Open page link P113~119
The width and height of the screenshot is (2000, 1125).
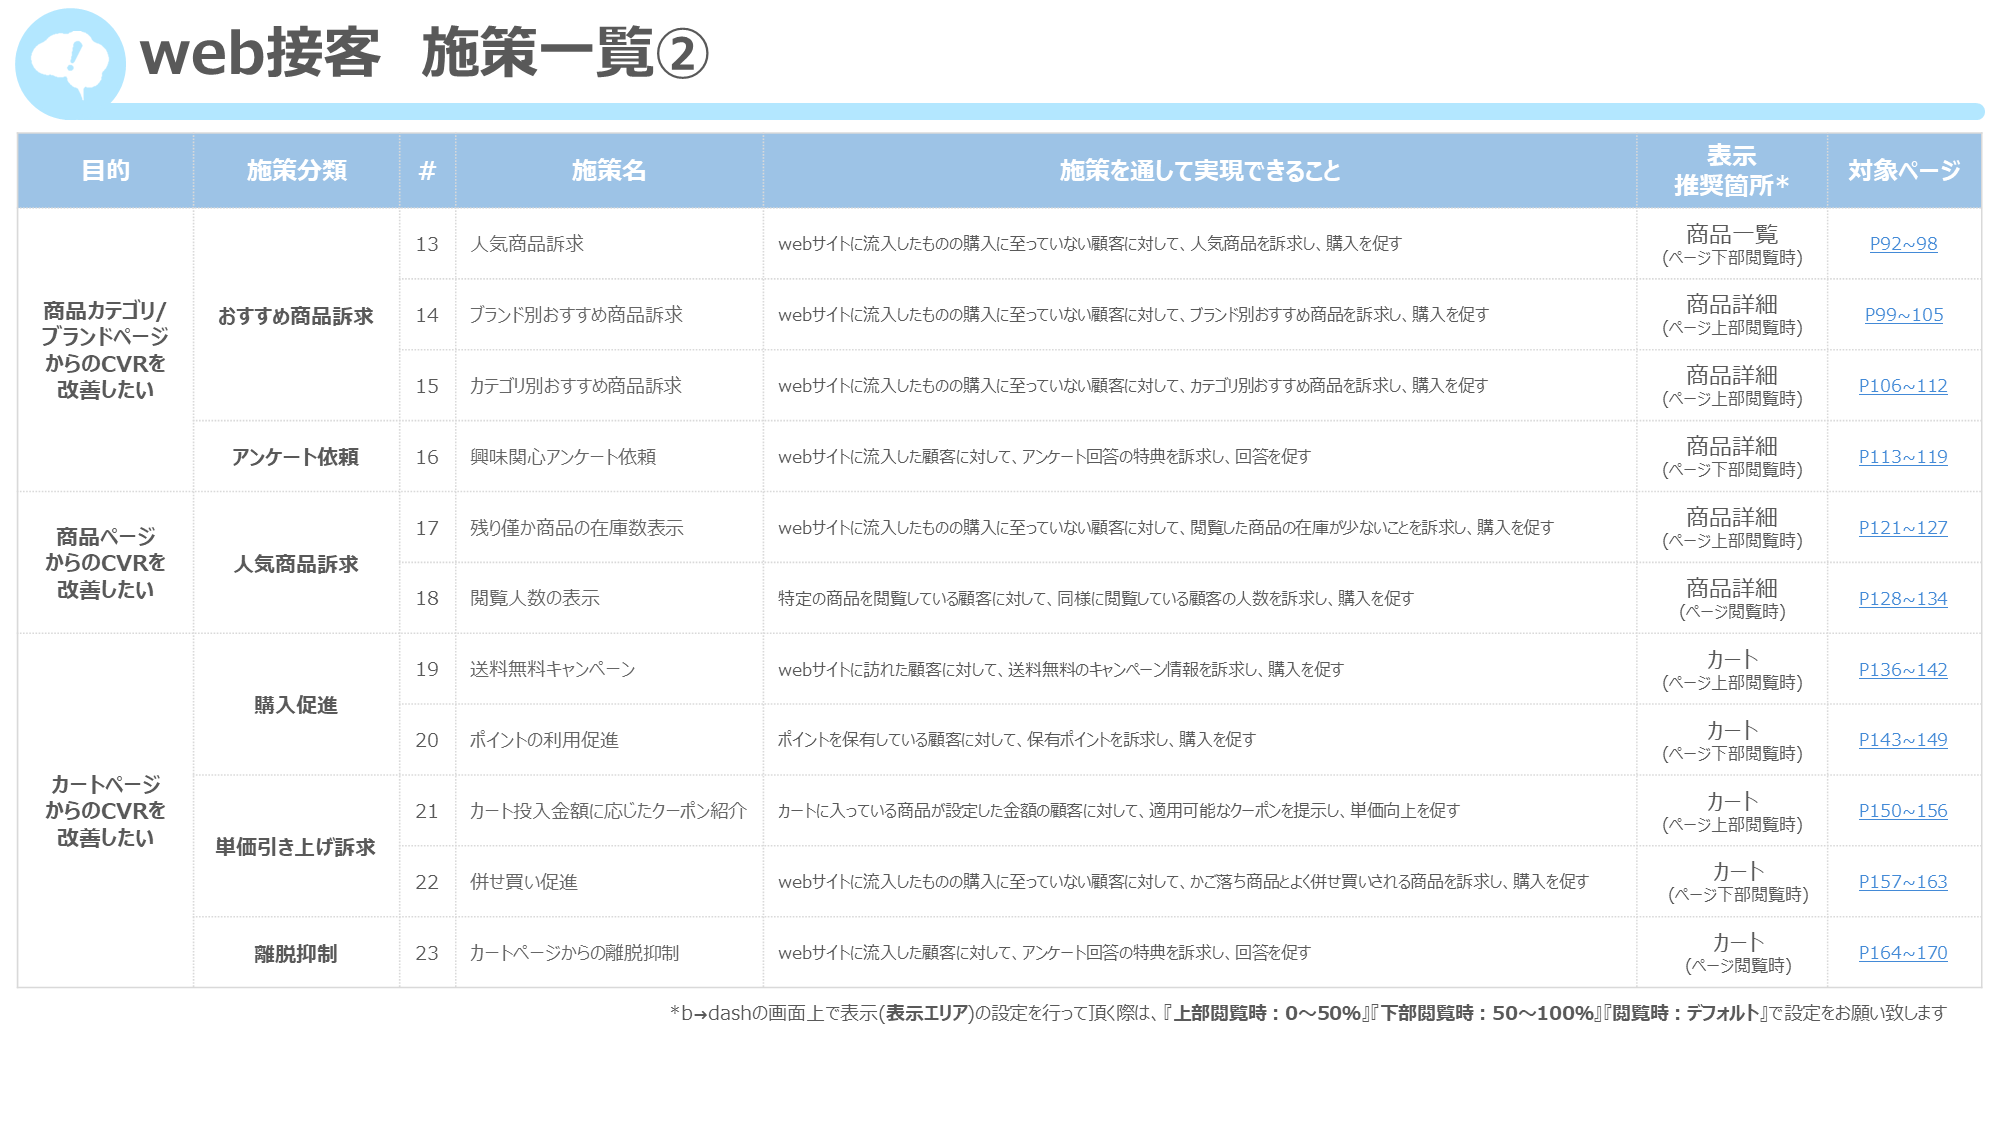1903,457
